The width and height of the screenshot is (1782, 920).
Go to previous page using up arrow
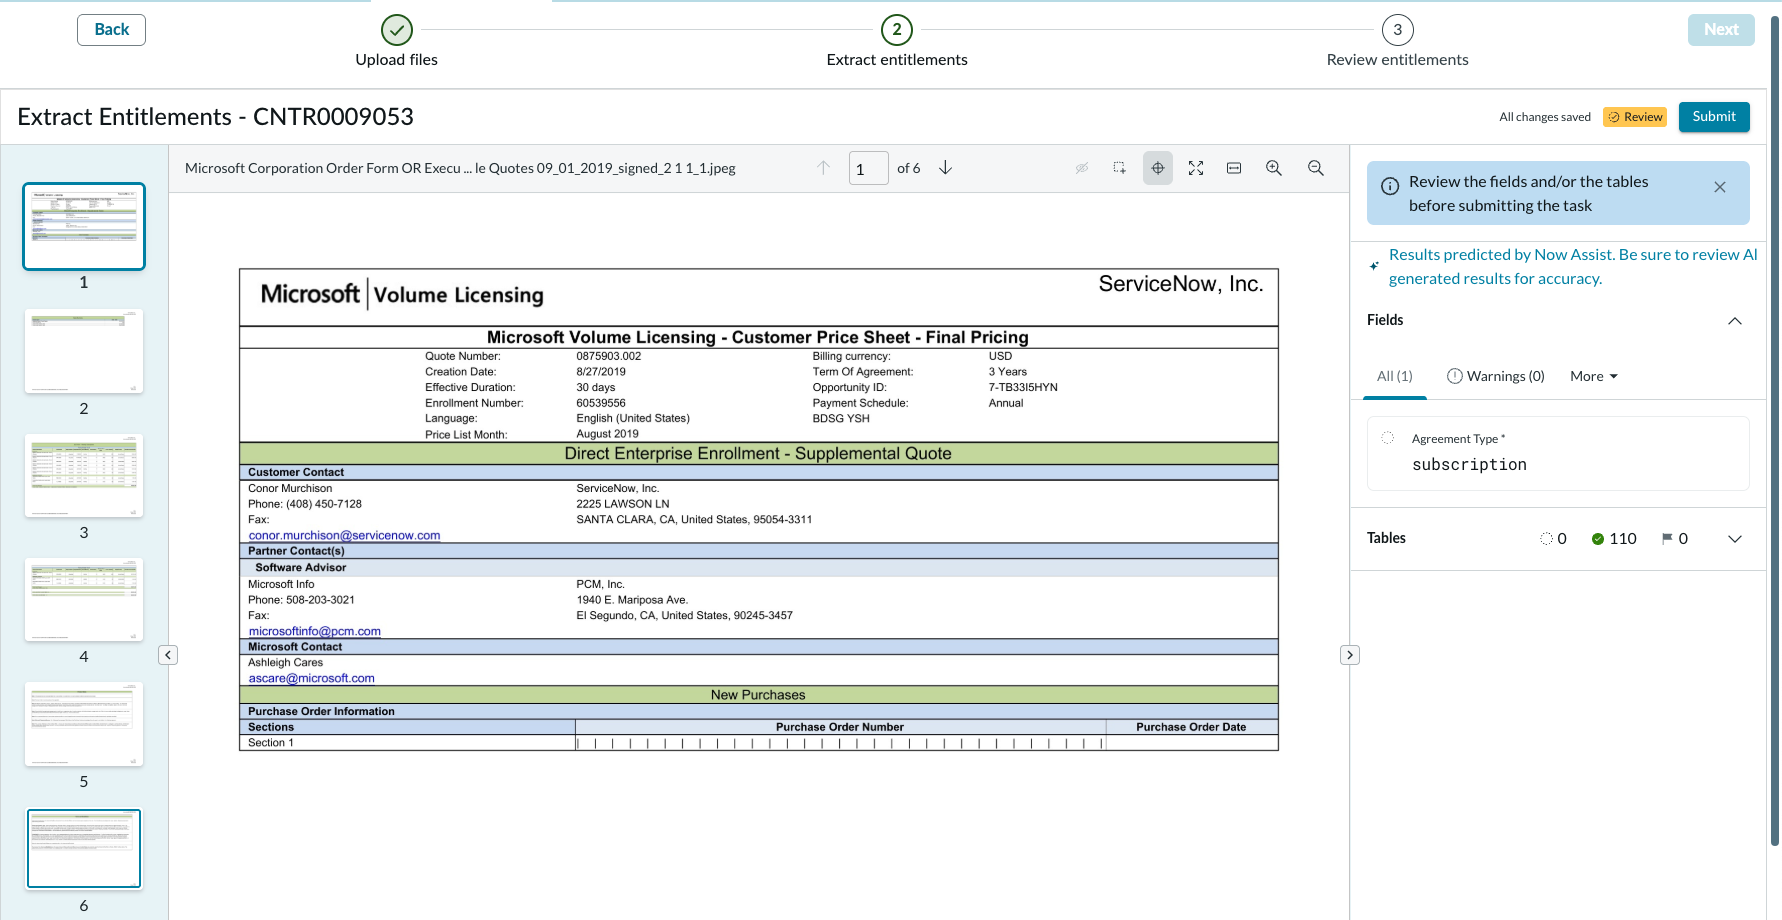823,168
